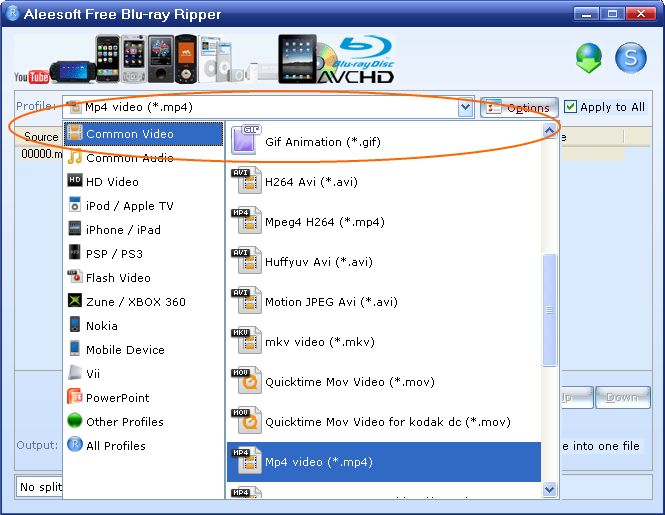Toggle the Apply to All checkbox
The width and height of the screenshot is (665, 515).
570,106
